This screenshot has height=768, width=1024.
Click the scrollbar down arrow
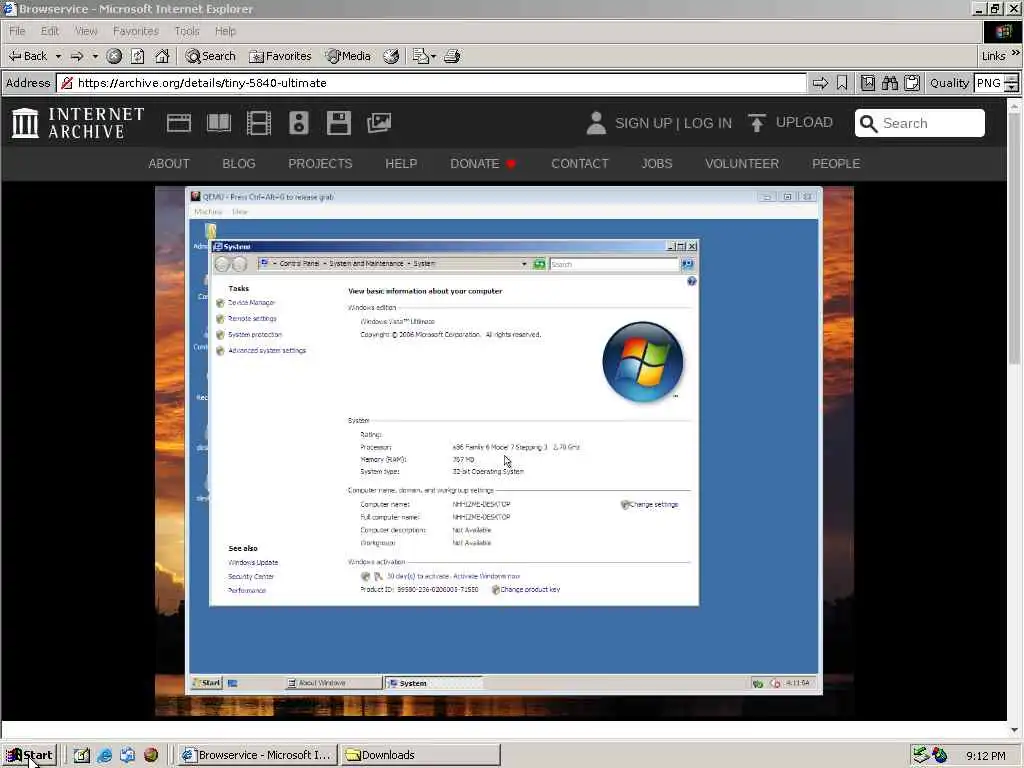pyautogui.click(x=1014, y=730)
